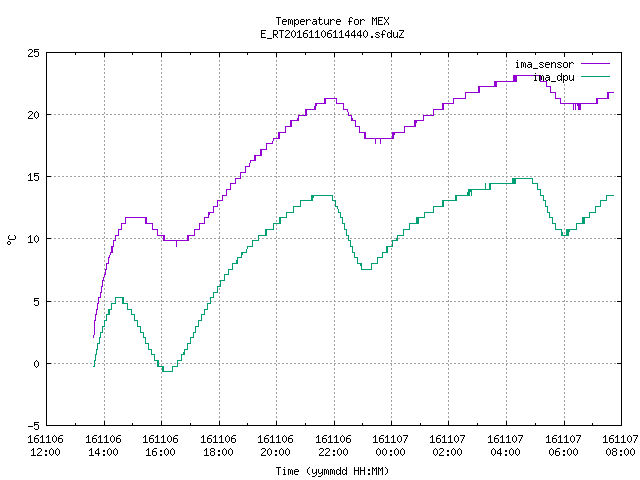Click the green ima_dpu legend line sample
This screenshot has height=480, width=640.
coord(595,76)
